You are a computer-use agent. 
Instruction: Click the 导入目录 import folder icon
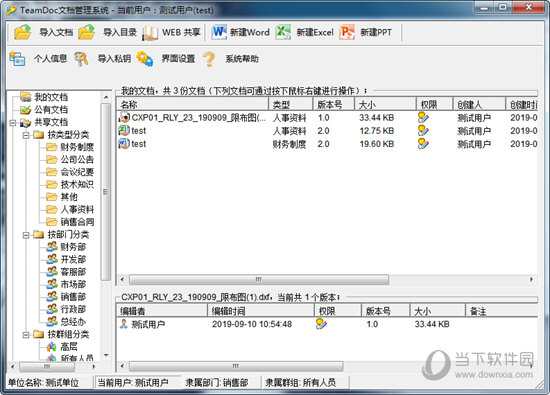(87, 32)
